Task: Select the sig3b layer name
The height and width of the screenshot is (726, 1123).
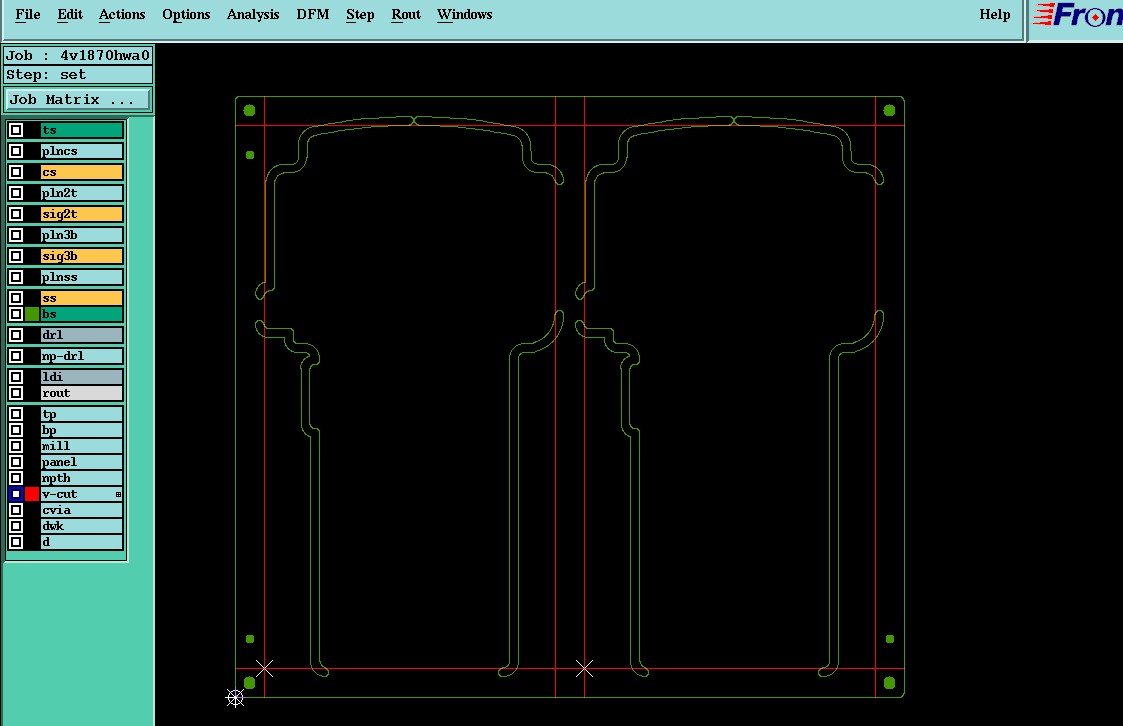Action: (x=82, y=256)
